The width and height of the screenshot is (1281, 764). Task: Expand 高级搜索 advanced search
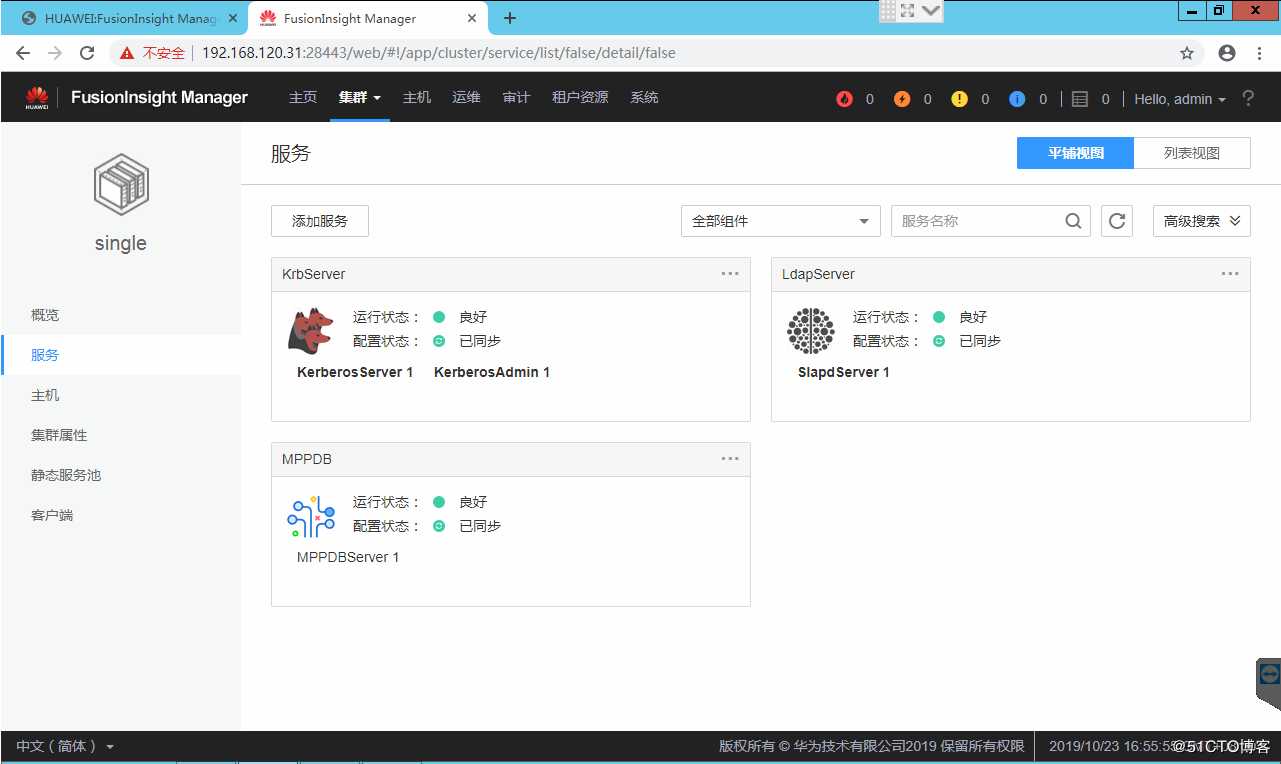[x=1202, y=221]
